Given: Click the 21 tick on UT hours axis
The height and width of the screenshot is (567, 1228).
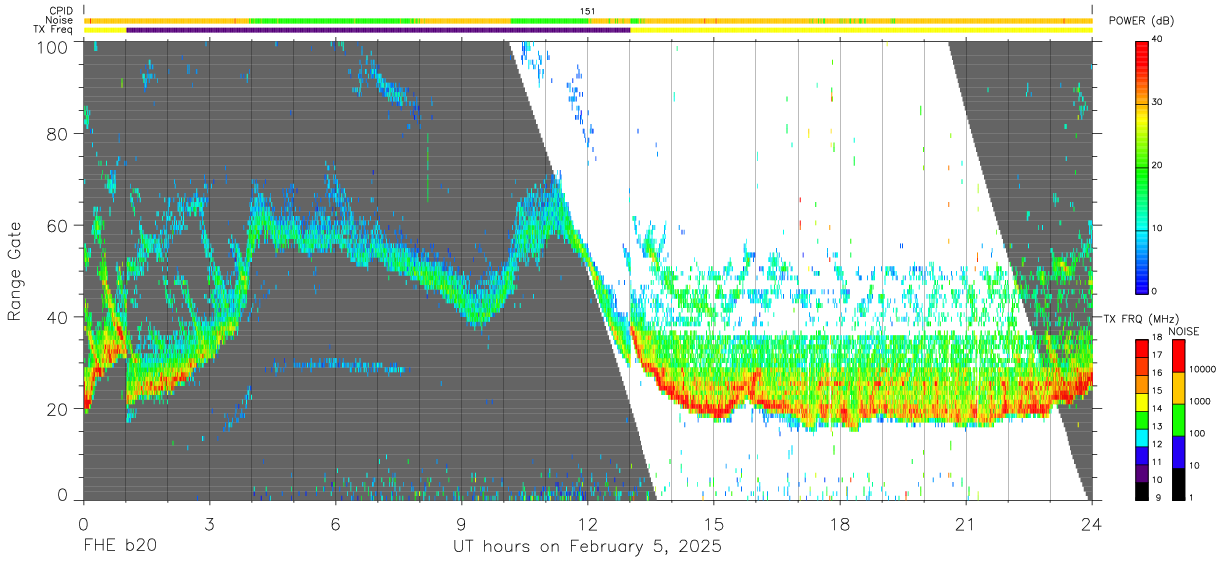Looking at the screenshot, I should tap(966, 524).
